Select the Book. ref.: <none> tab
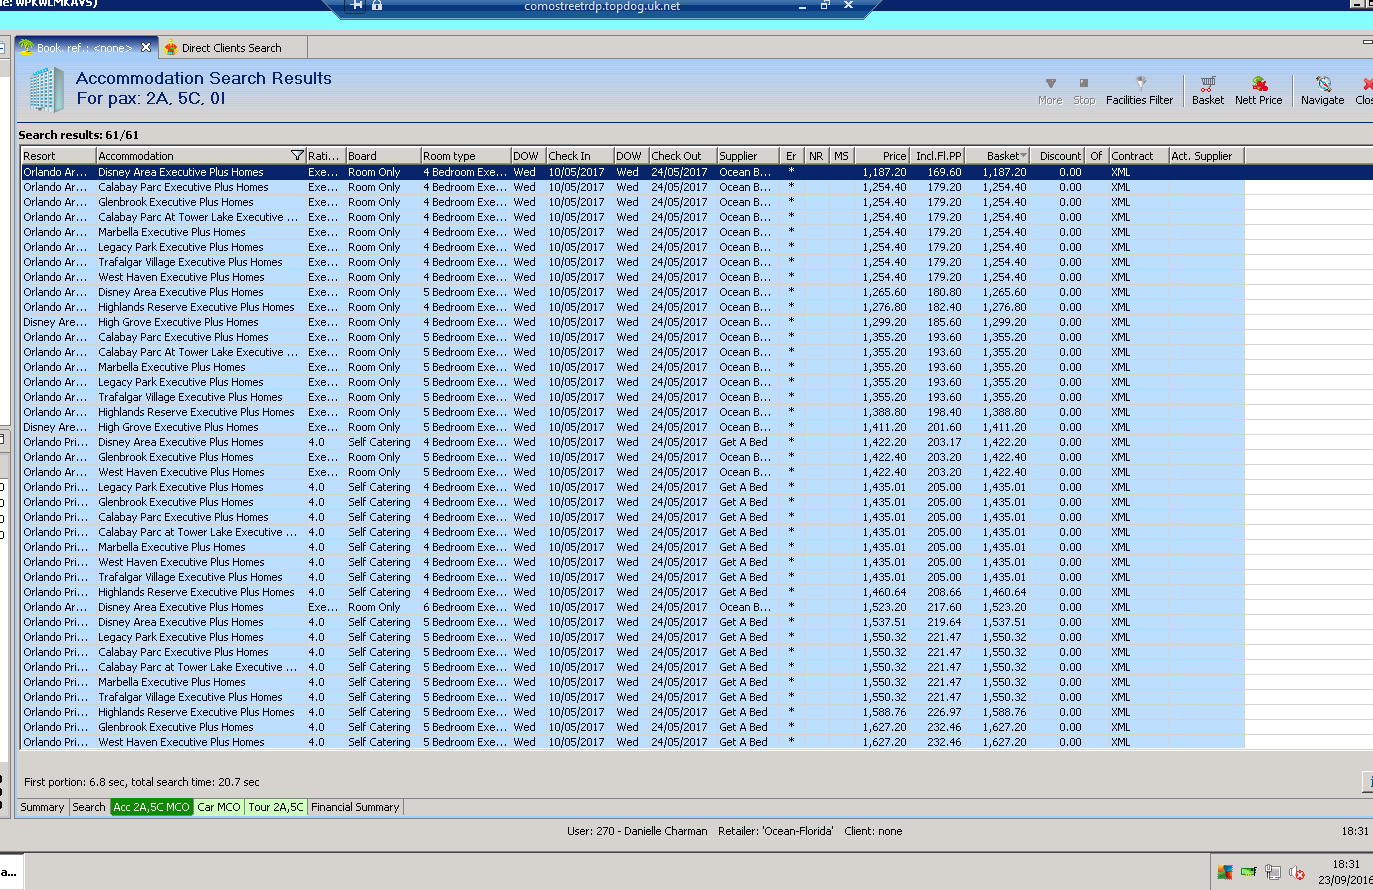Screen dimensions: 1373x890 (x=86, y=47)
